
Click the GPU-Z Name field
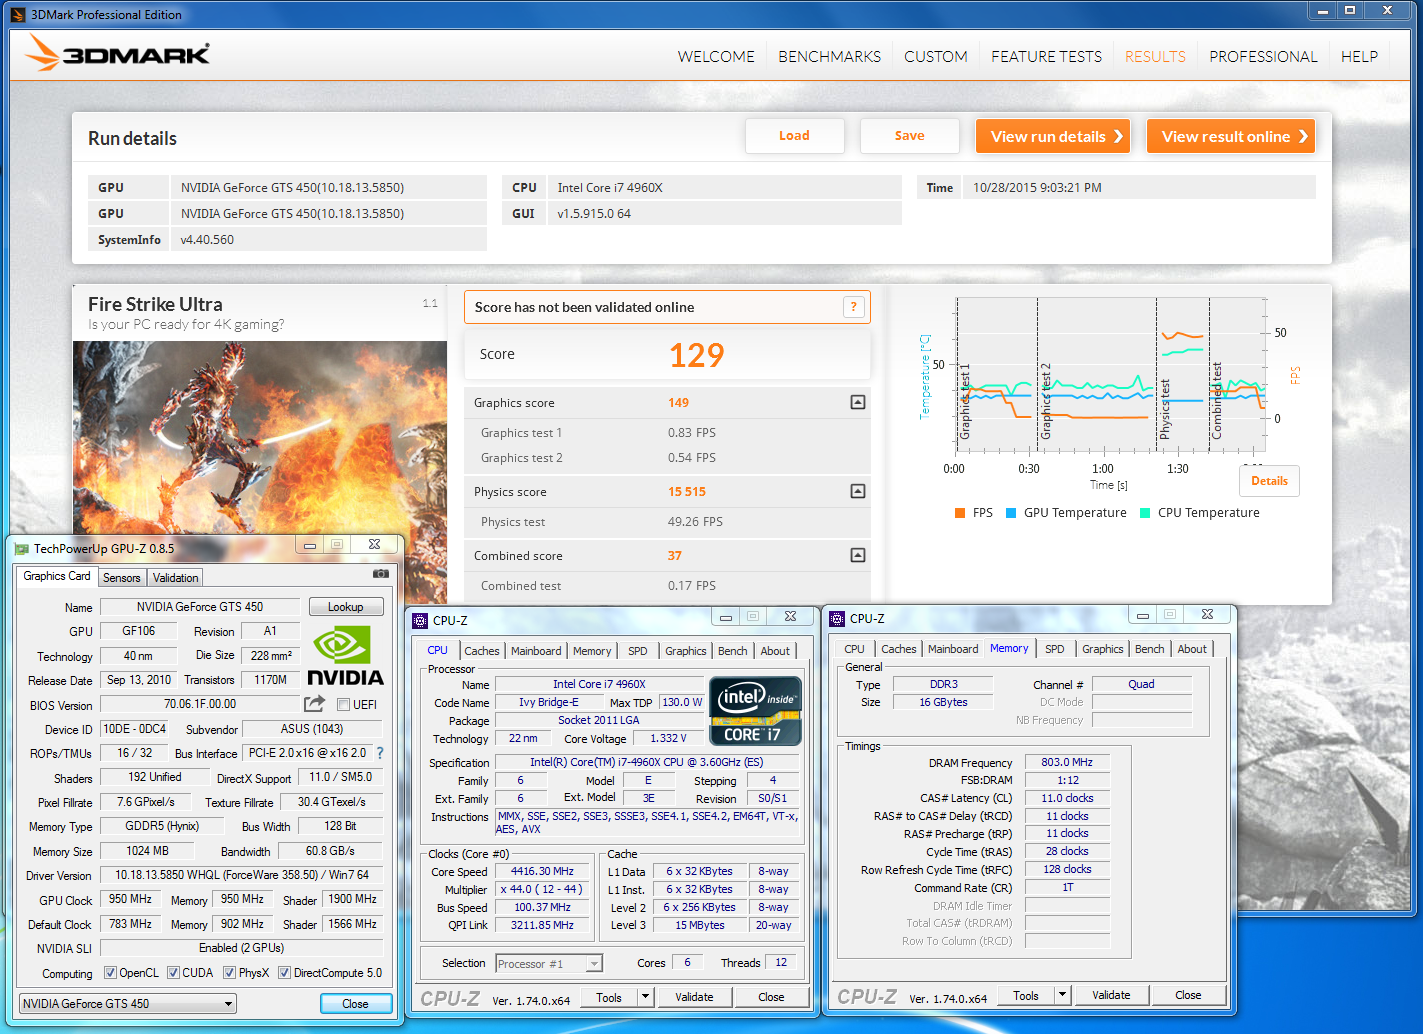click(200, 607)
